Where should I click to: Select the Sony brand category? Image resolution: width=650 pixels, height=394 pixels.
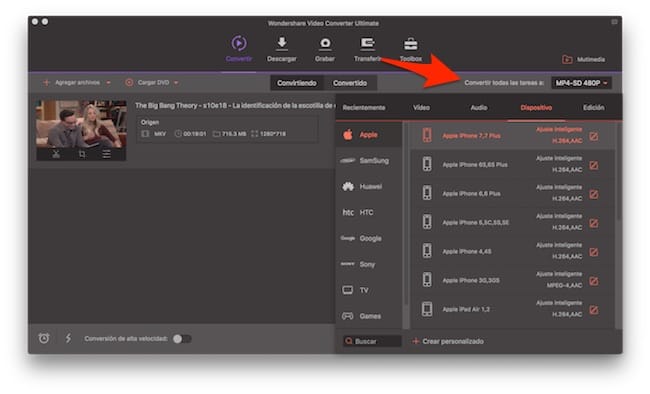tap(369, 264)
